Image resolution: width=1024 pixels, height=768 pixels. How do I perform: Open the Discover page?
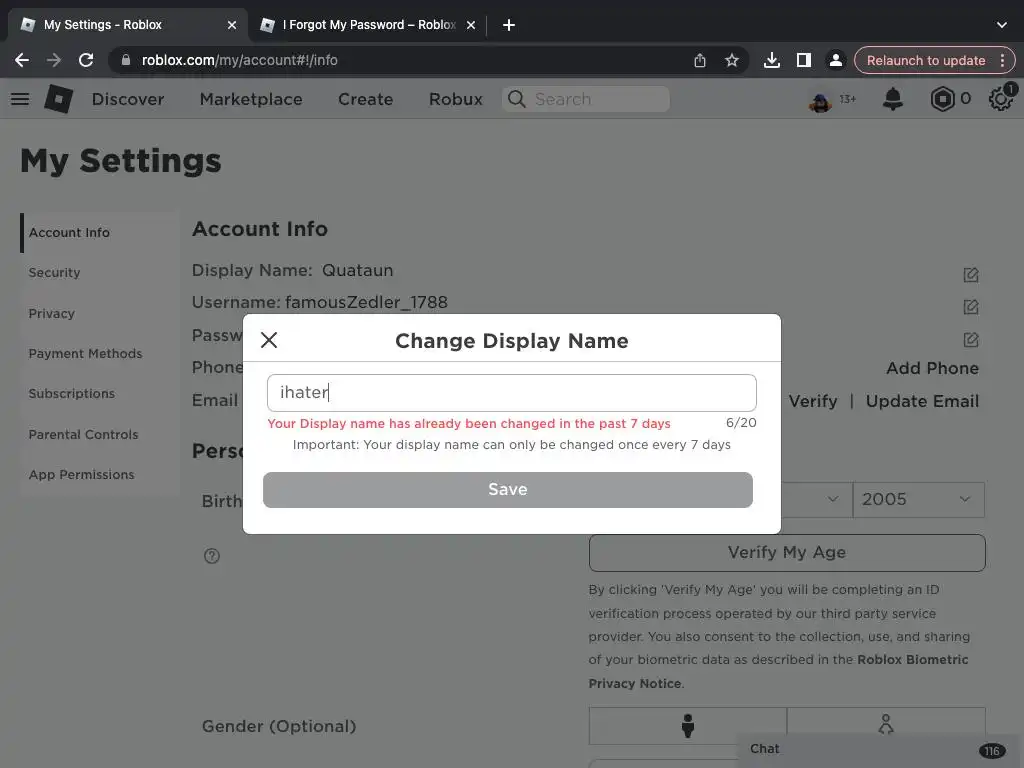(128, 99)
